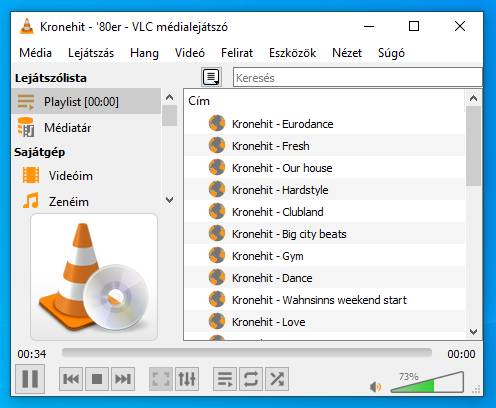Mute audio via speaker icon
The image size is (496, 408).
tap(375, 387)
